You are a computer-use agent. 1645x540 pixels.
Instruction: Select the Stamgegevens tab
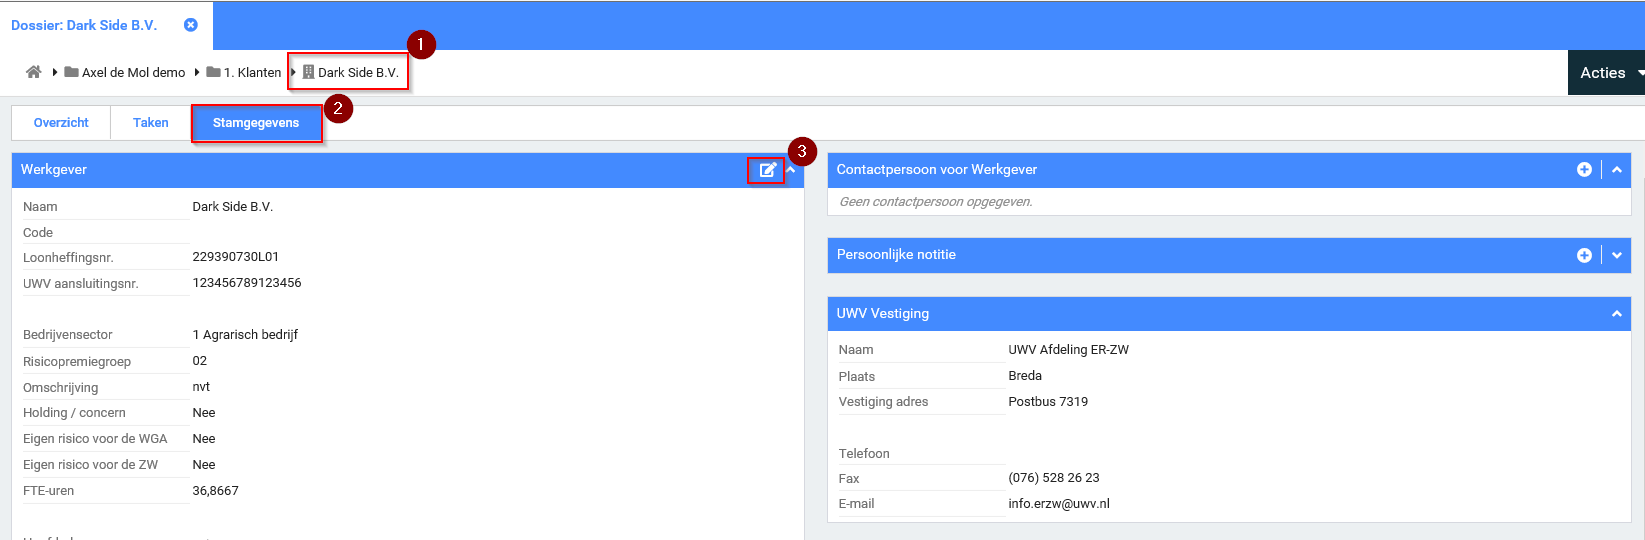(x=256, y=123)
